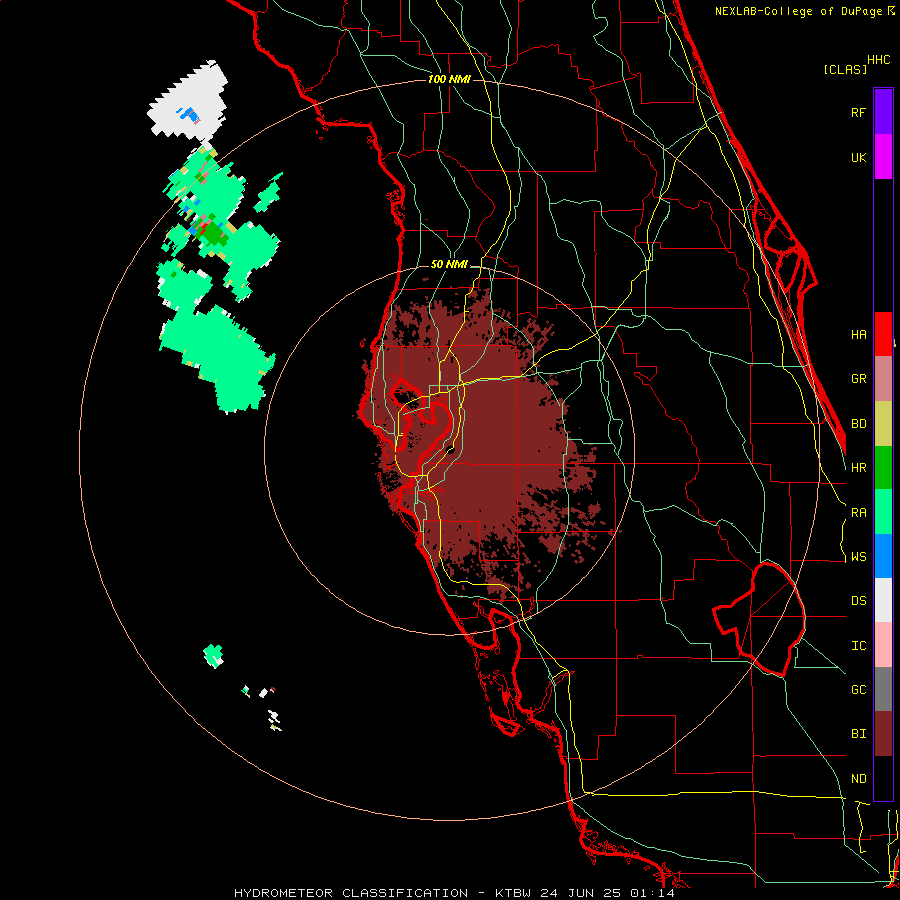Screen dimensions: 900x900
Task: Click the small isolated rain cell offshore southwest
Action: [x=214, y=655]
